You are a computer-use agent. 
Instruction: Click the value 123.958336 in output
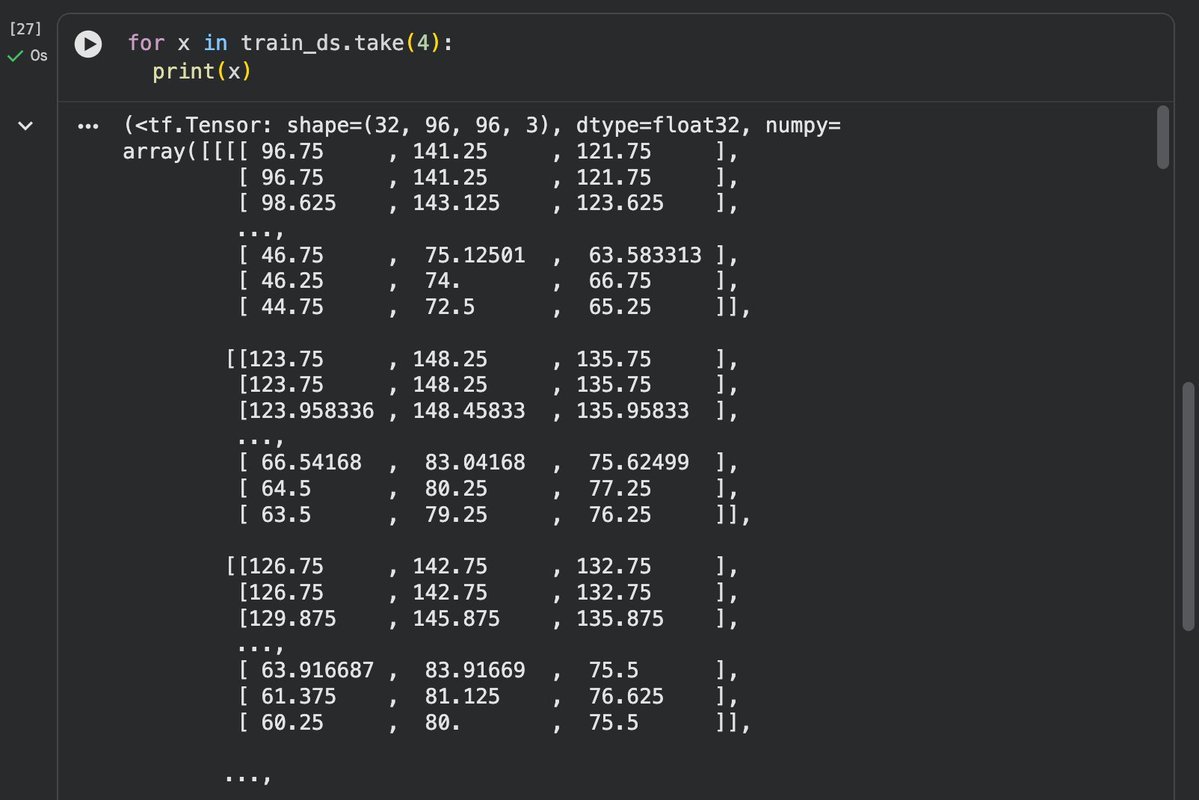tap(312, 411)
